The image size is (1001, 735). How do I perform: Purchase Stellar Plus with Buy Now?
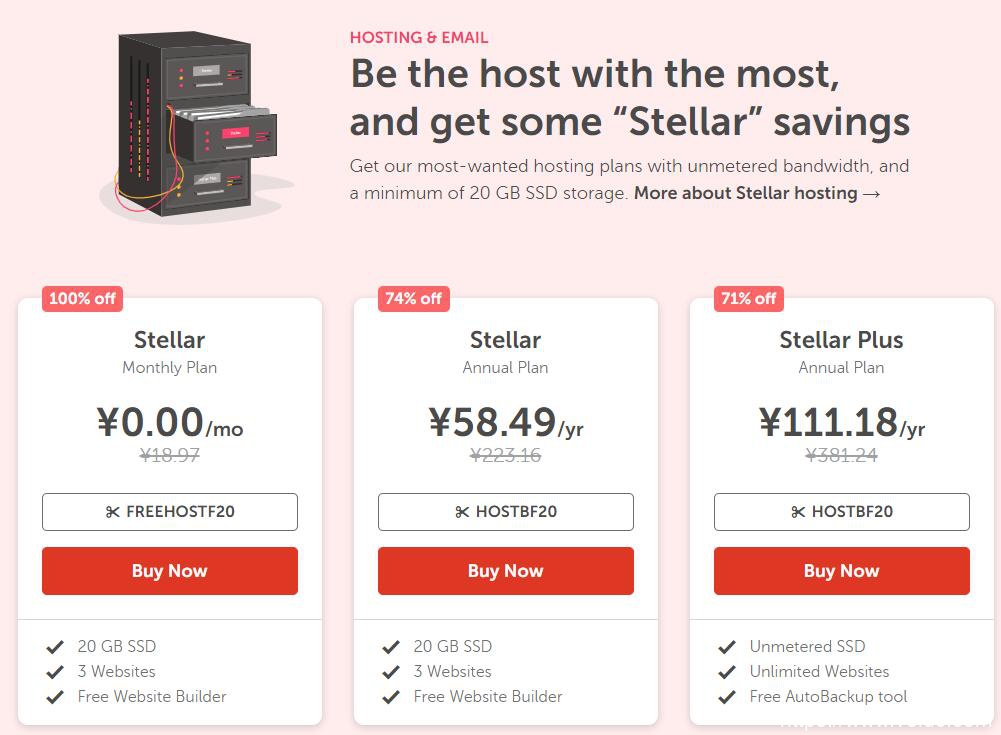point(842,571)
